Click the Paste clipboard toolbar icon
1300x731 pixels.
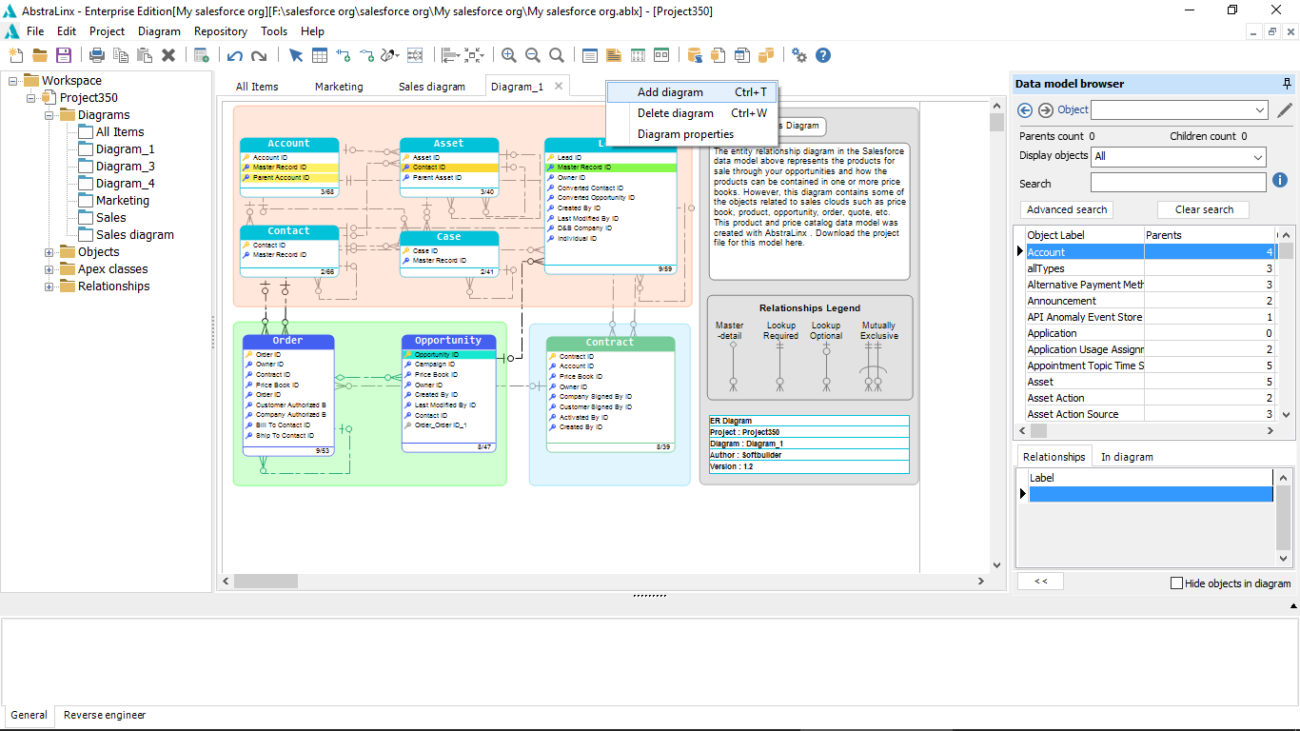pyautogui.click(x=145, y=55)
